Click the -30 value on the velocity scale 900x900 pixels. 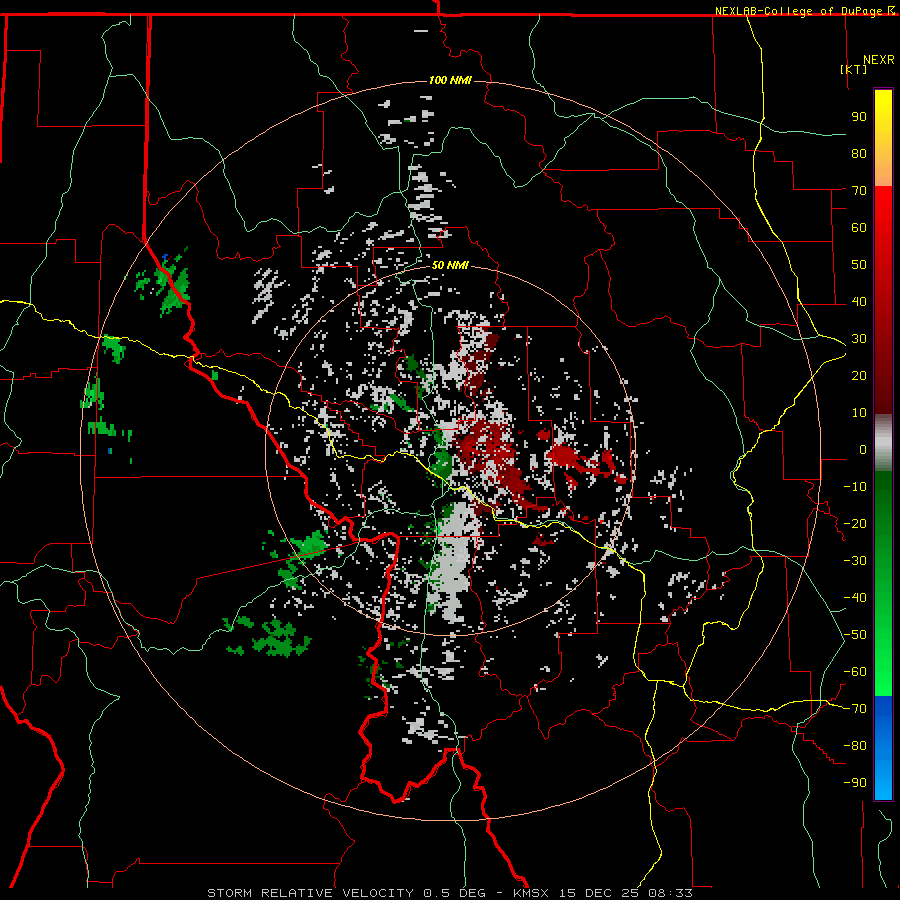855,561
